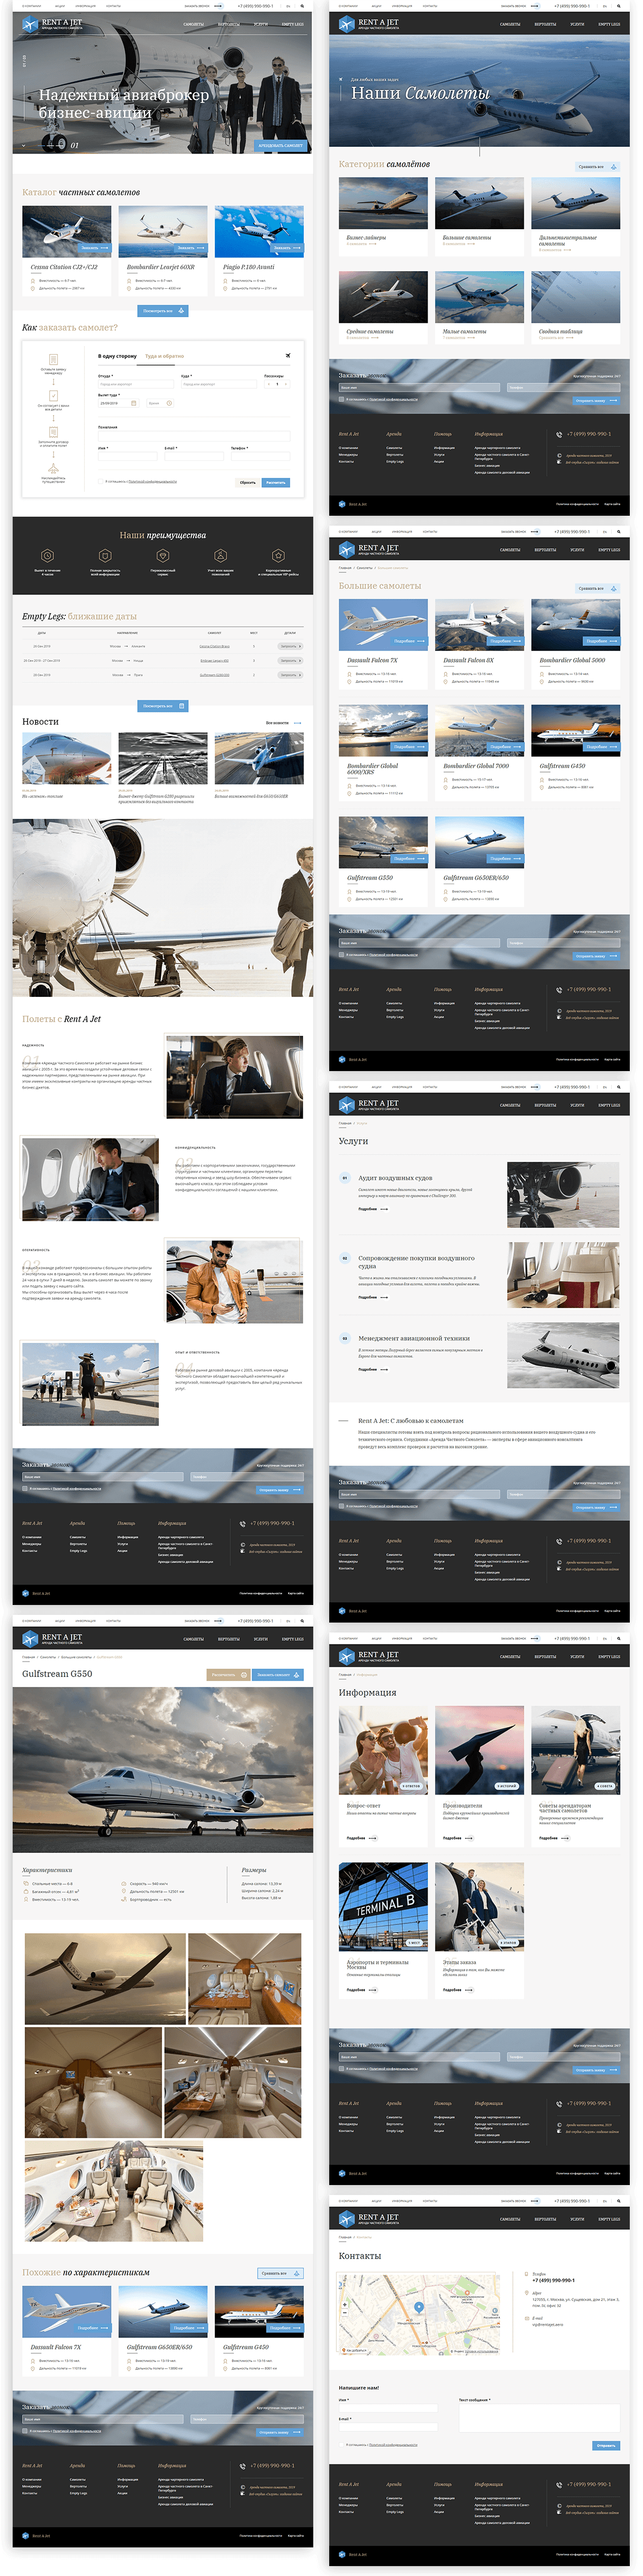Screen dimensions: 643x2576
Task: Zoom out the Контакты map with minus
Action: 344,2312
